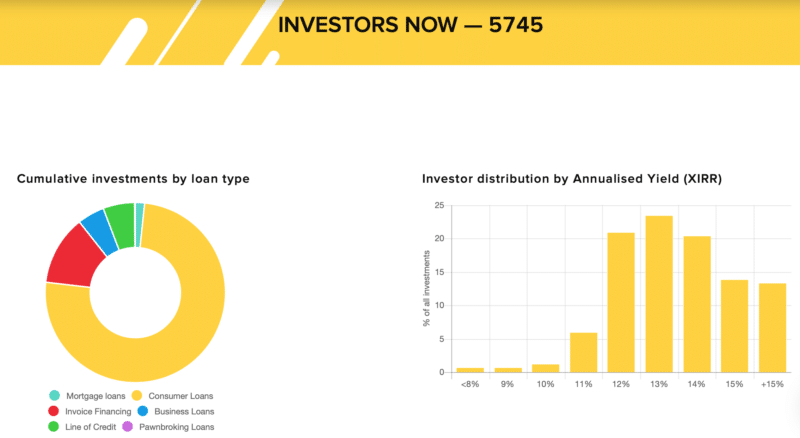Toggle the Pawnbroking Loans purple legend dot

pyautogui.click(x=128, y=426)
